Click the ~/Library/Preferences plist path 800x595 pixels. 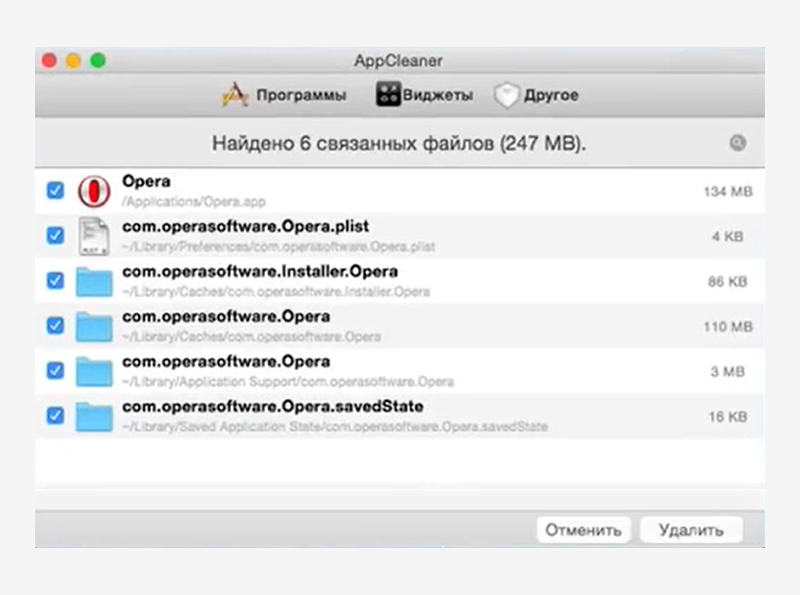(x=279, y=247)
